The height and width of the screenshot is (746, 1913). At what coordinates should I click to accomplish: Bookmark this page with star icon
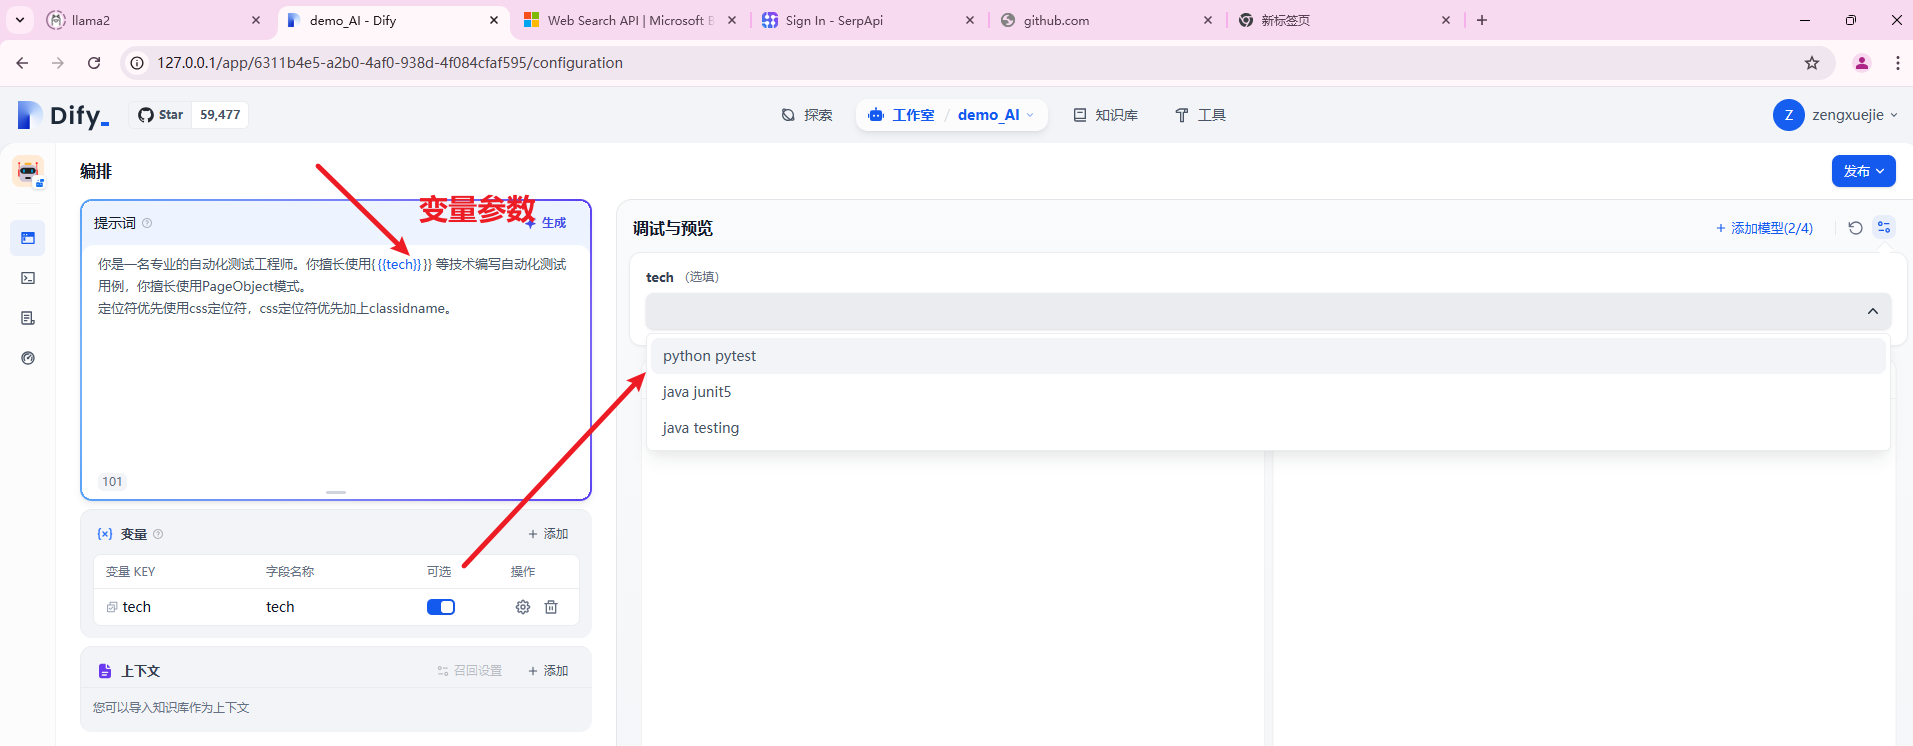[1812, 63]
